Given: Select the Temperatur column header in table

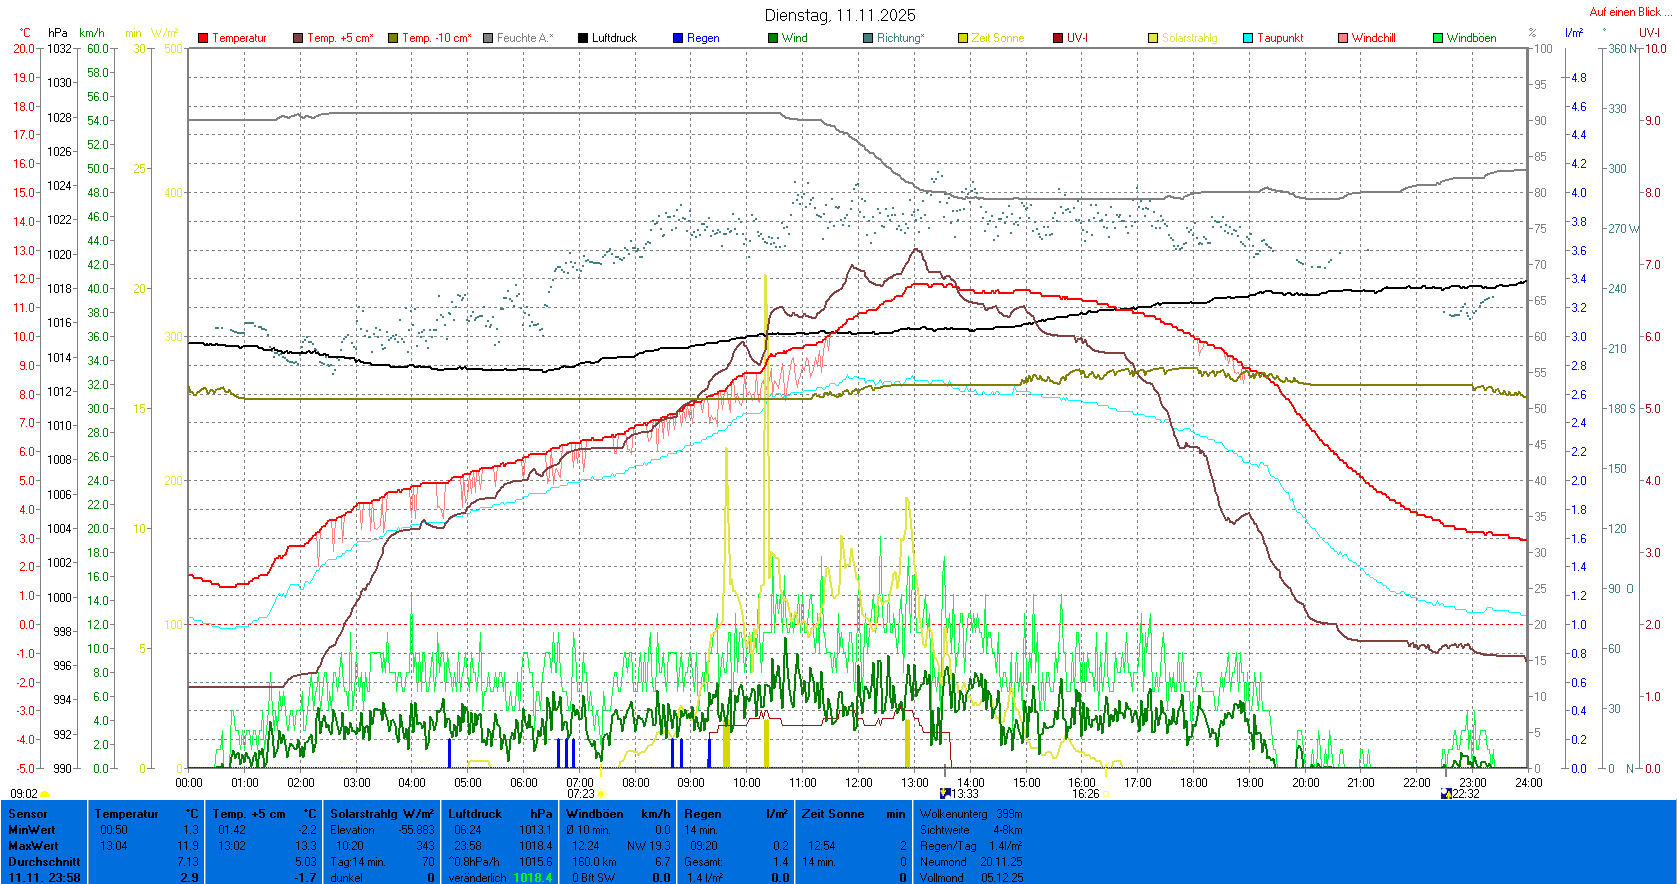Looking at the screenshot, I should pos(126,814).
